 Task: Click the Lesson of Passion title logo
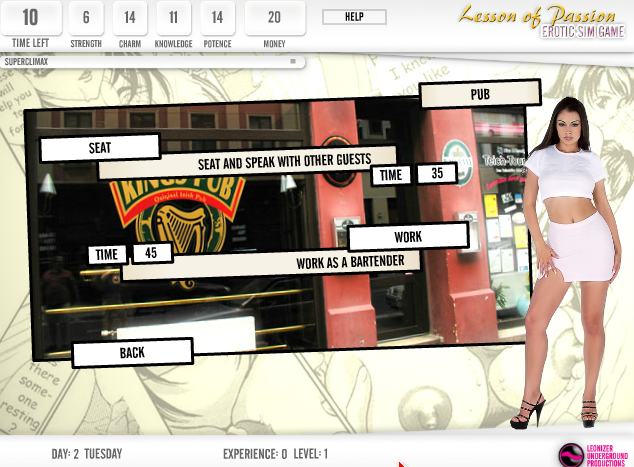point(540,22)
